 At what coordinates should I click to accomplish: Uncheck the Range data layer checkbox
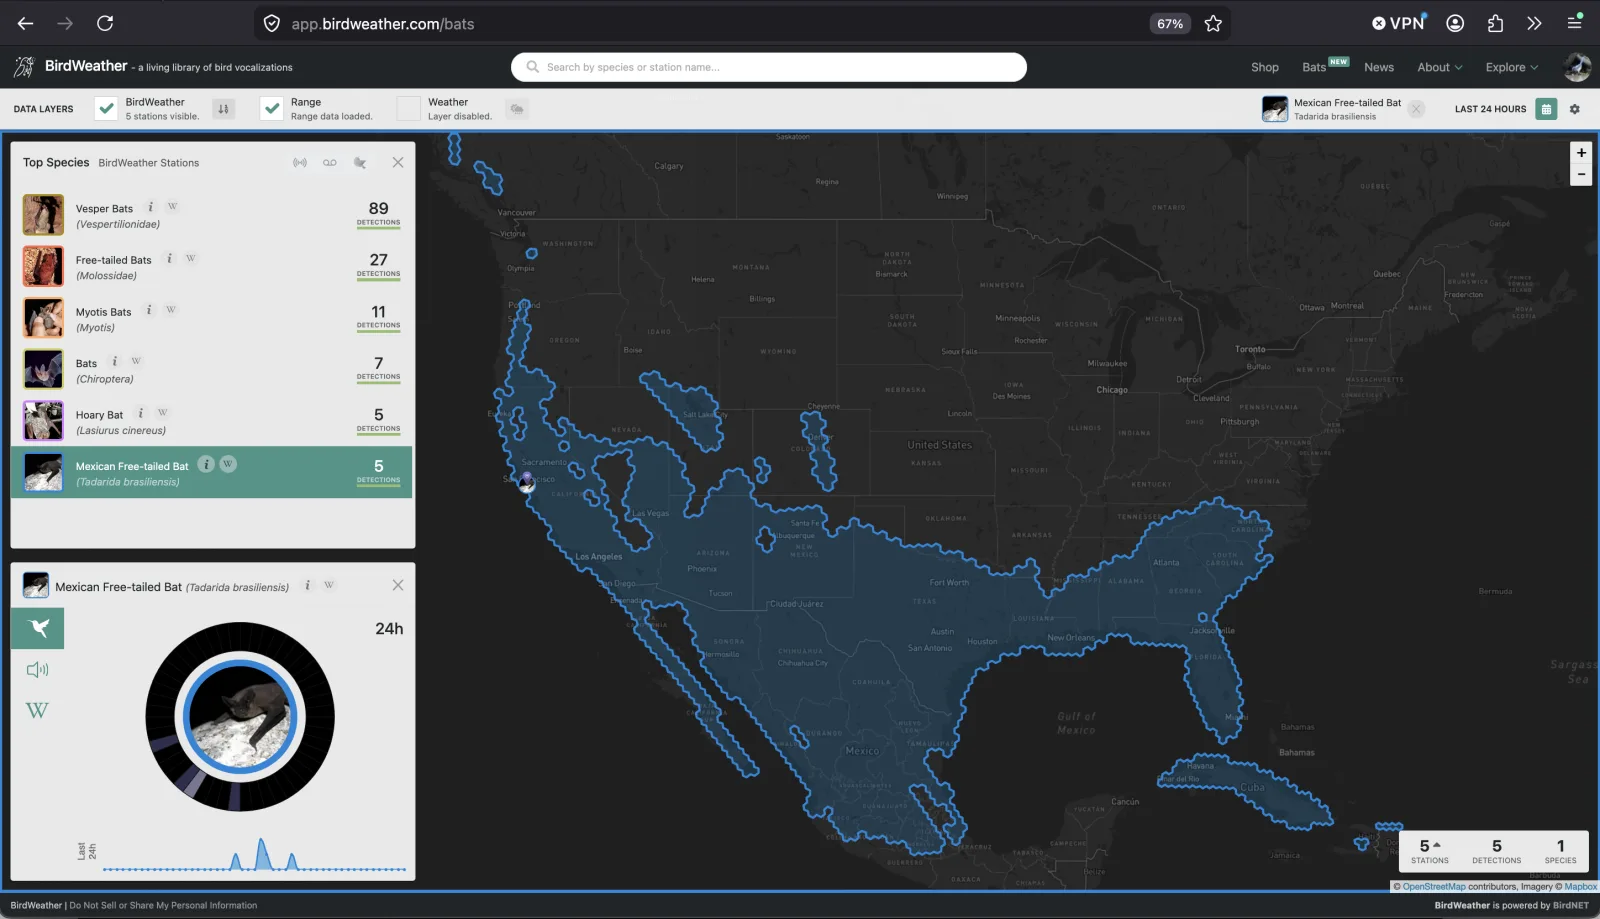point(272,108)
